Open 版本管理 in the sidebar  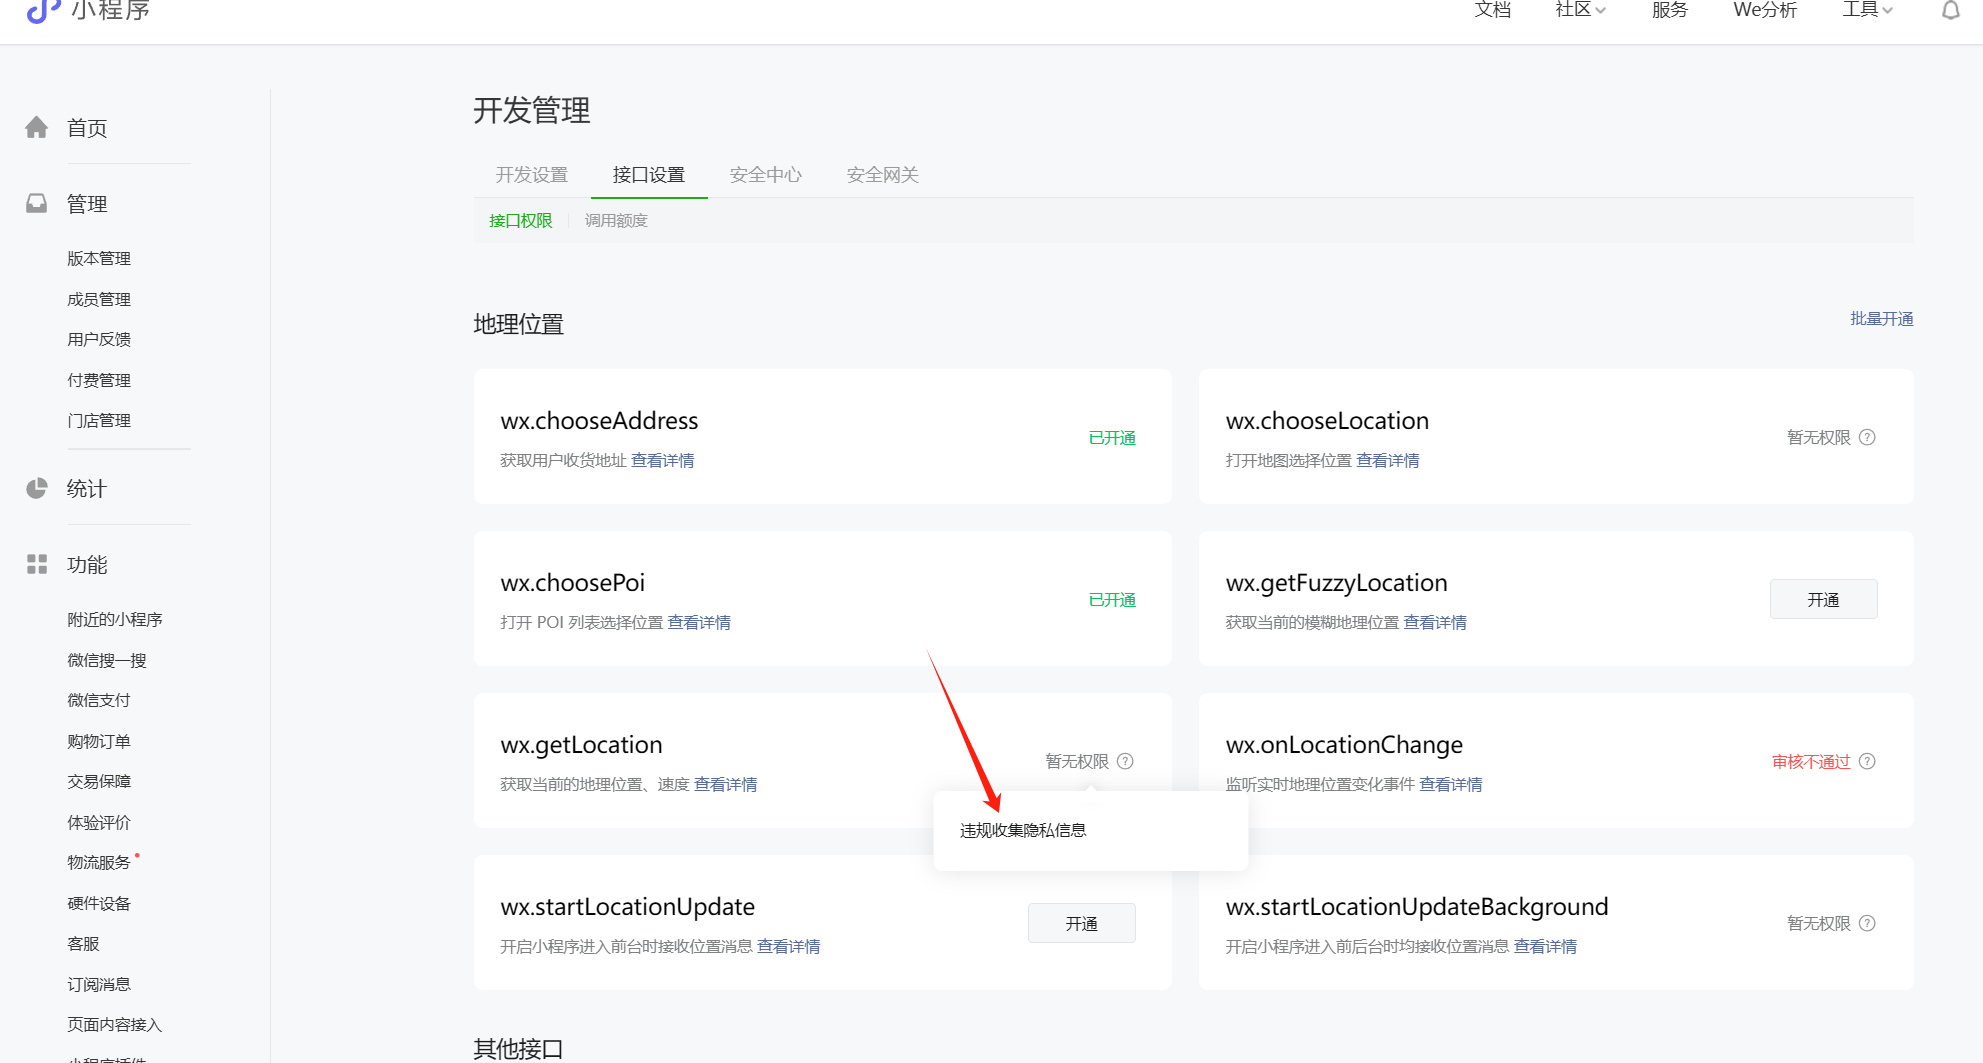pyautogui.click(x=99, y=258)
